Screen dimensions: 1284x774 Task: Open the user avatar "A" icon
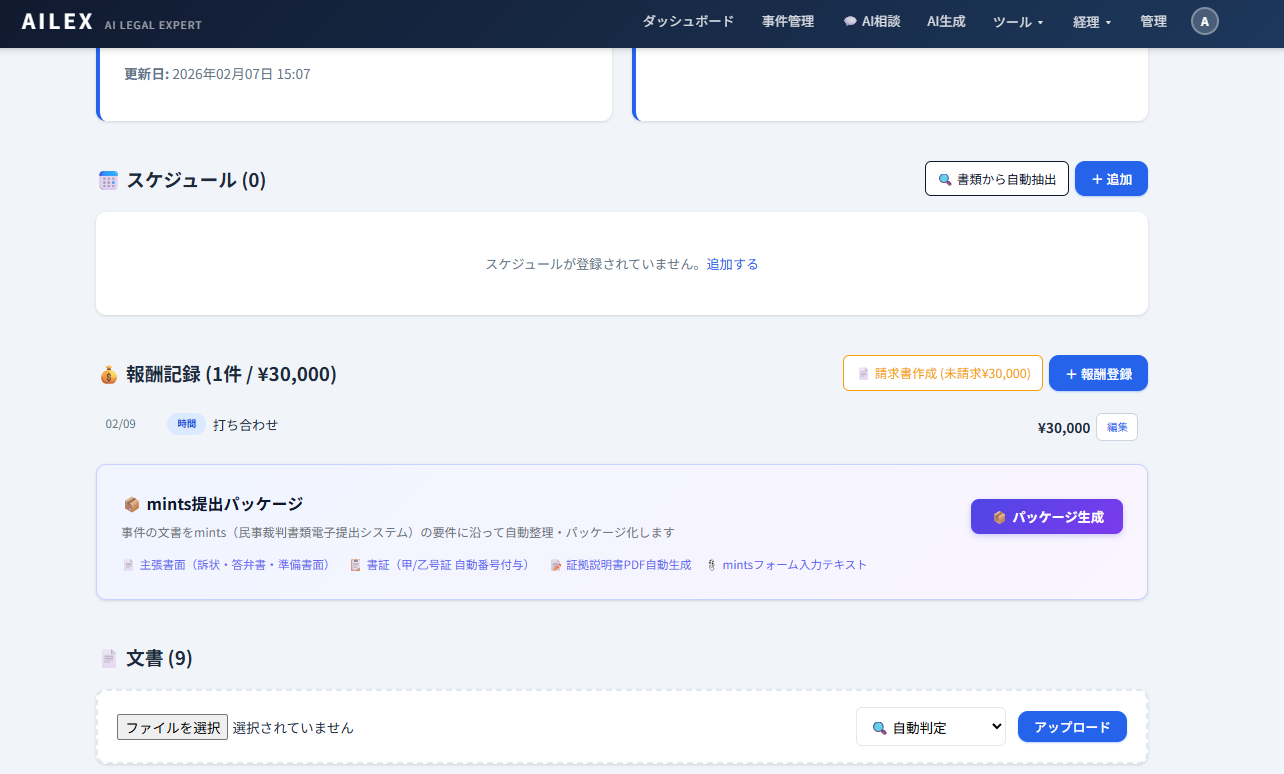1205,21
